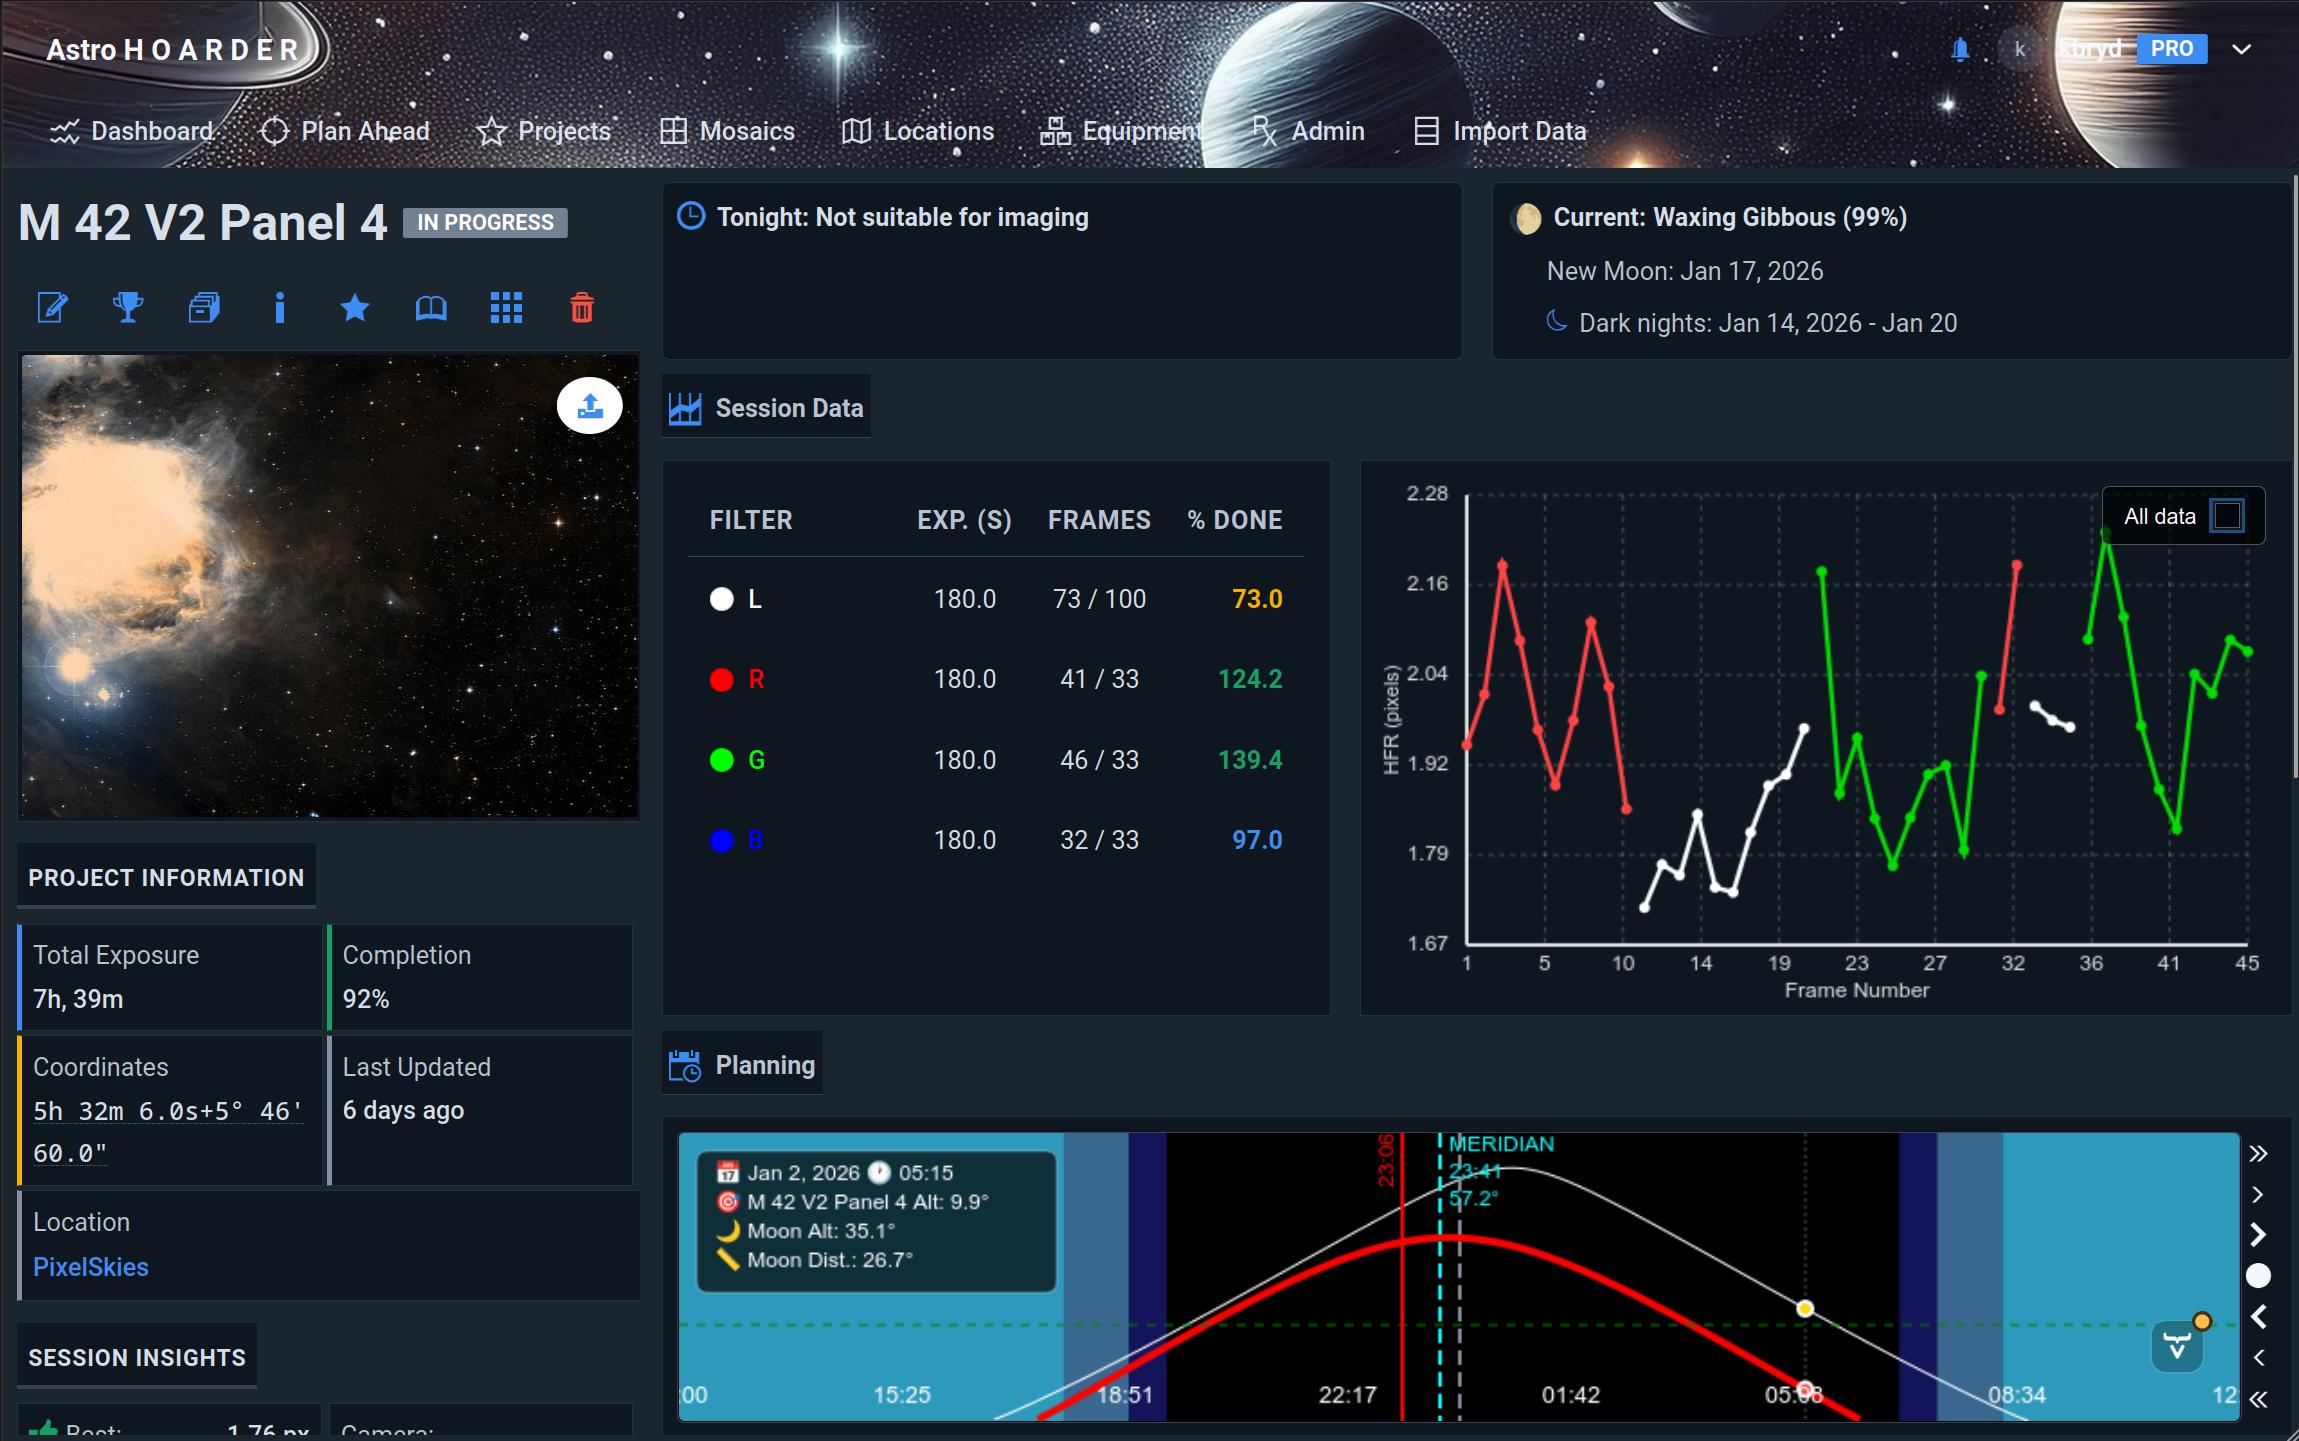Enable the All data checkbox

tap(2227, 516)
